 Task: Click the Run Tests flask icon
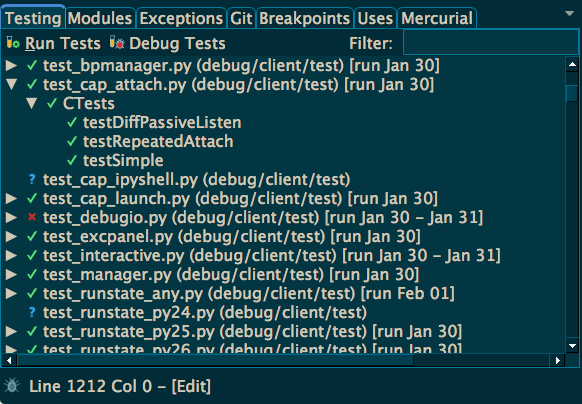click(13, 43)
